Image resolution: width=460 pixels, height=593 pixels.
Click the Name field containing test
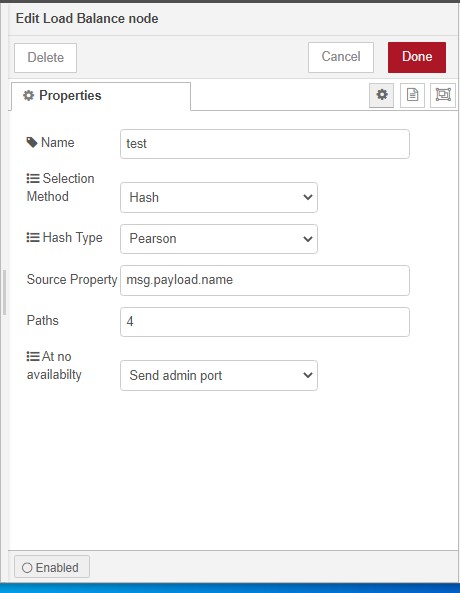tap(265, 144)
